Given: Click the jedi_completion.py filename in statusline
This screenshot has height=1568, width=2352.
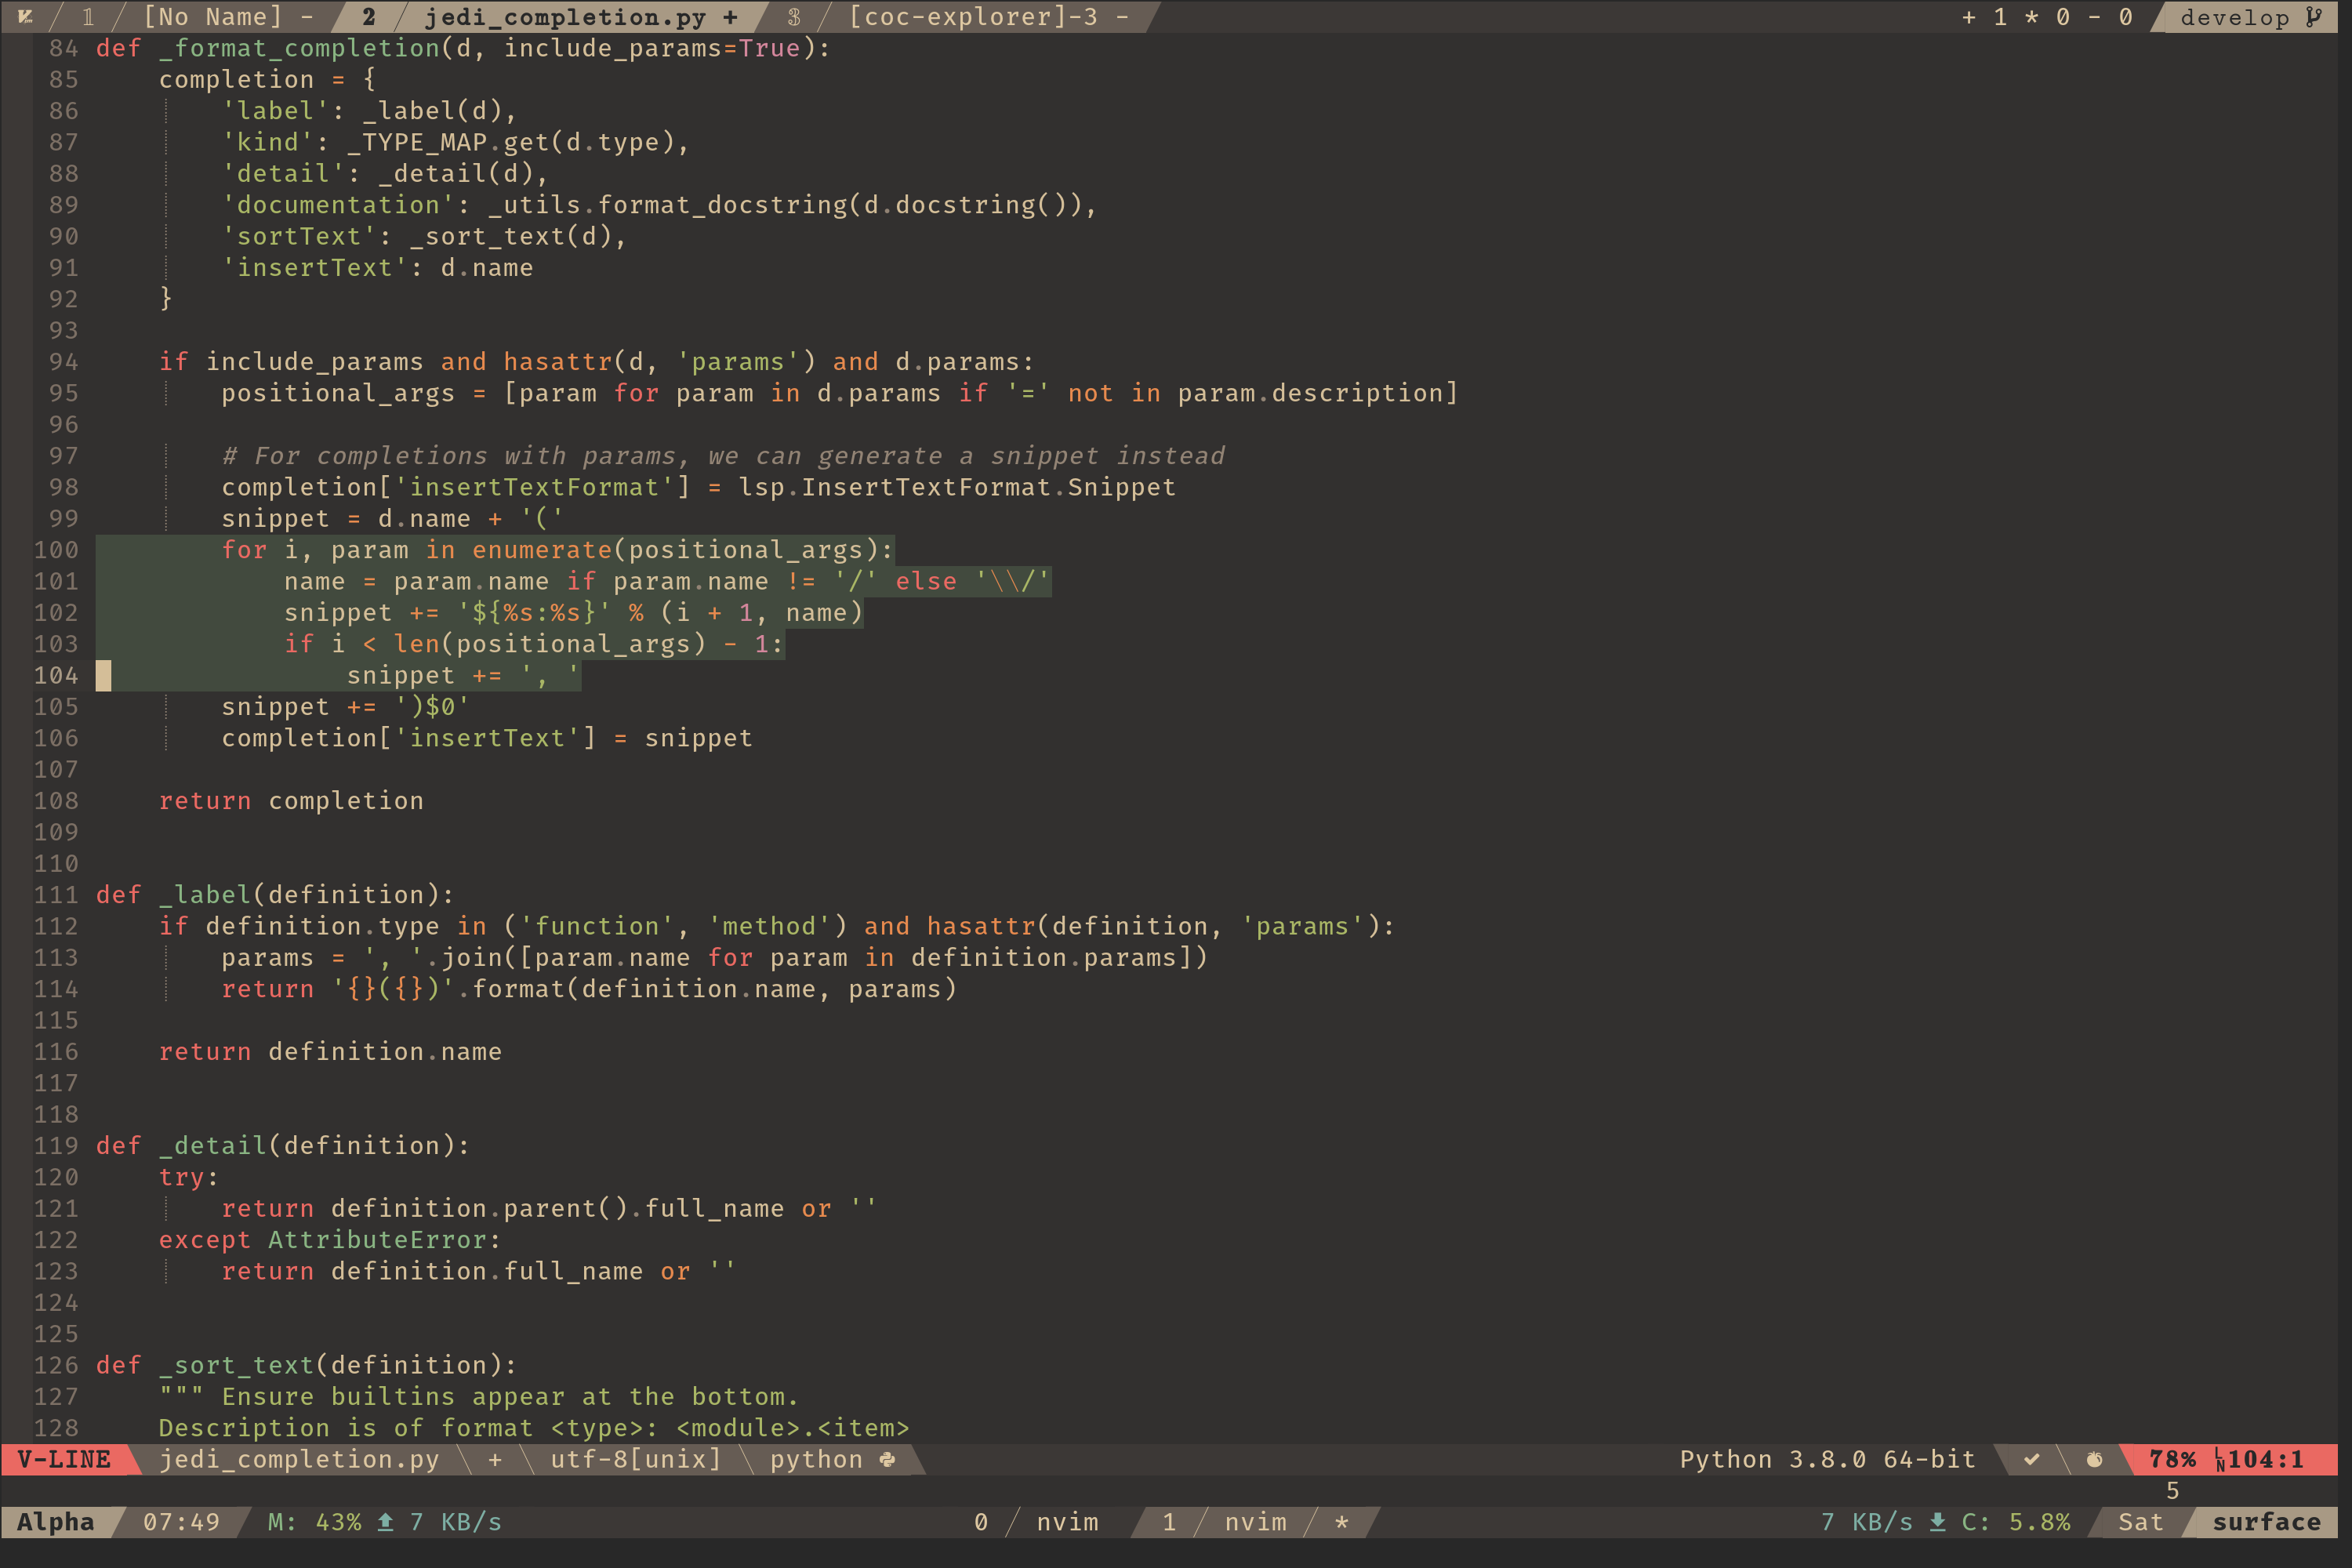Looking at the screenshot, I should pyautogui.click(x=300, y=1459).
